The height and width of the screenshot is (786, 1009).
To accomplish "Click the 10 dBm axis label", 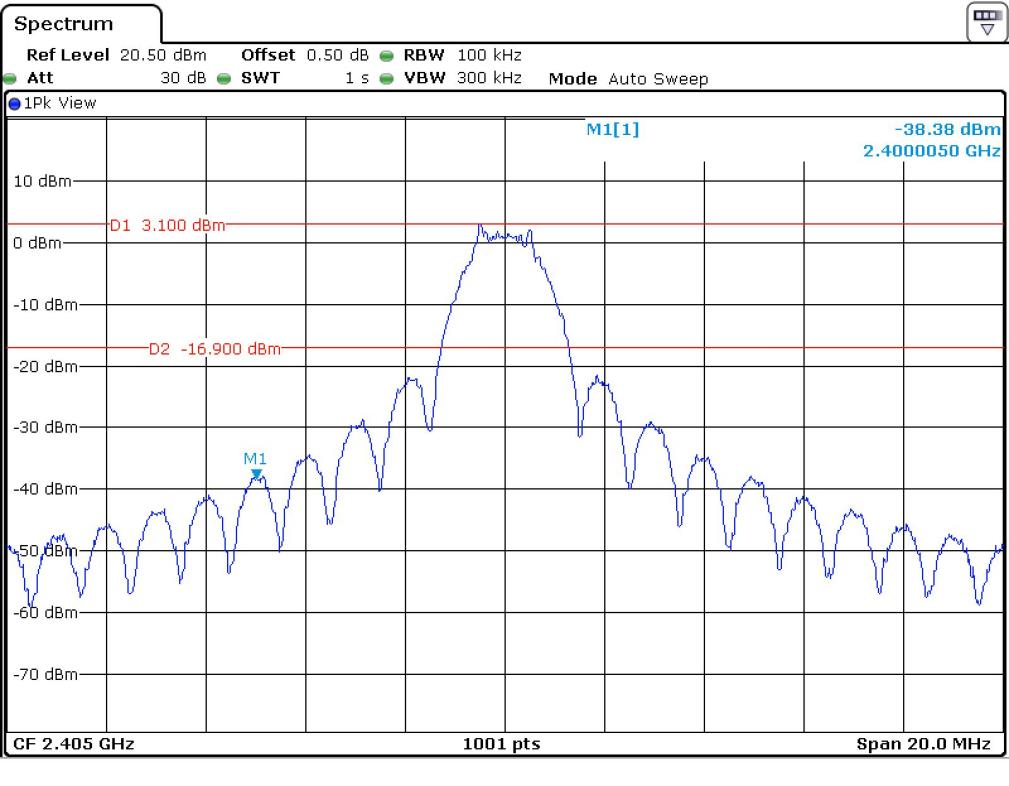I will click(42, 181).
